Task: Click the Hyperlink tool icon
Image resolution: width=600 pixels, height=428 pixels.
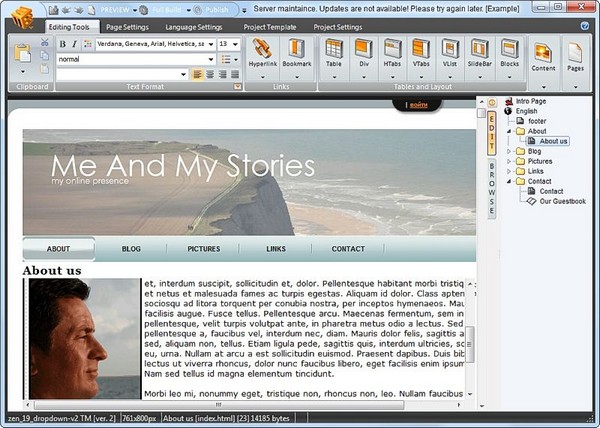Action: [262, 53]
